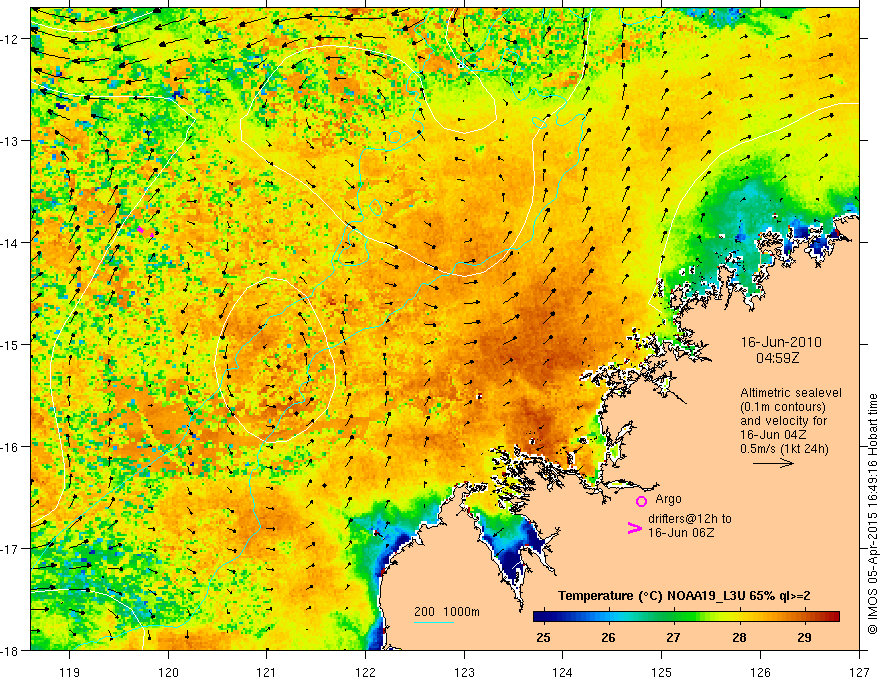Click the magenta drifters arrowhead legend symbol
Image resolution: width=880 pixels, height=680 pixels.
[x=634, y=528]
